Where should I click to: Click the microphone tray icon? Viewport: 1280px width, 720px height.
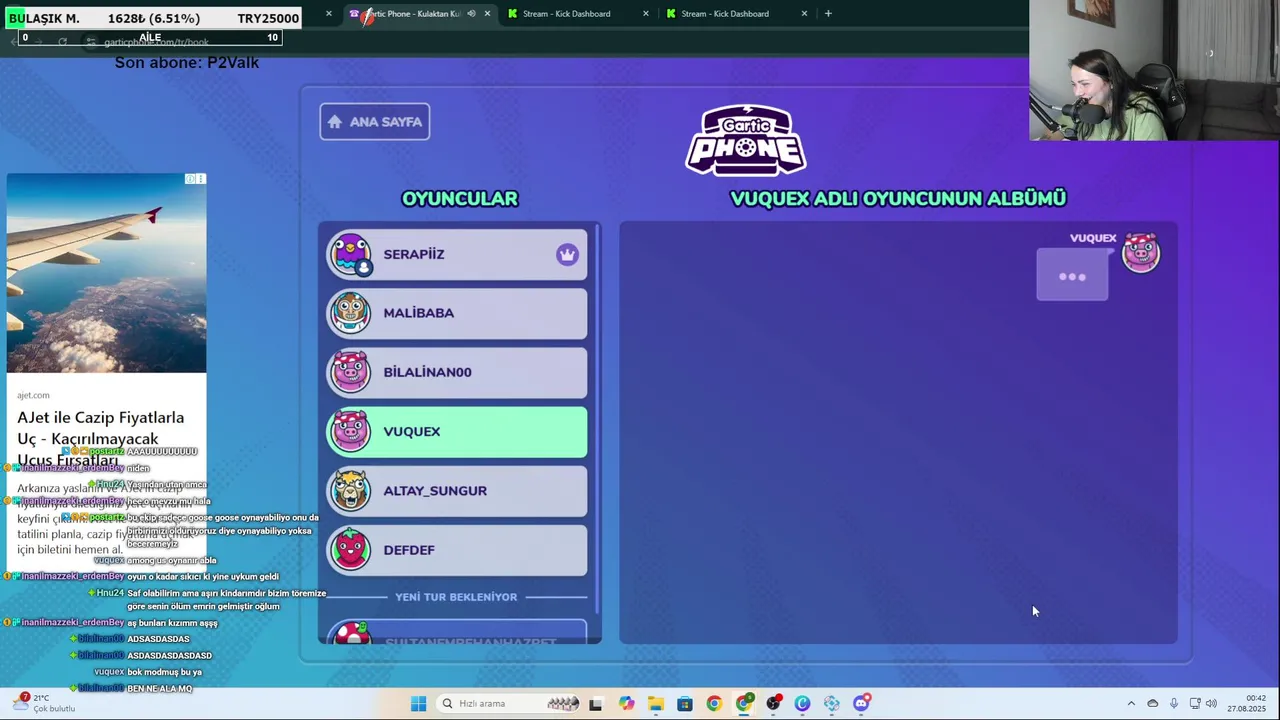(x=1174, y=704)
